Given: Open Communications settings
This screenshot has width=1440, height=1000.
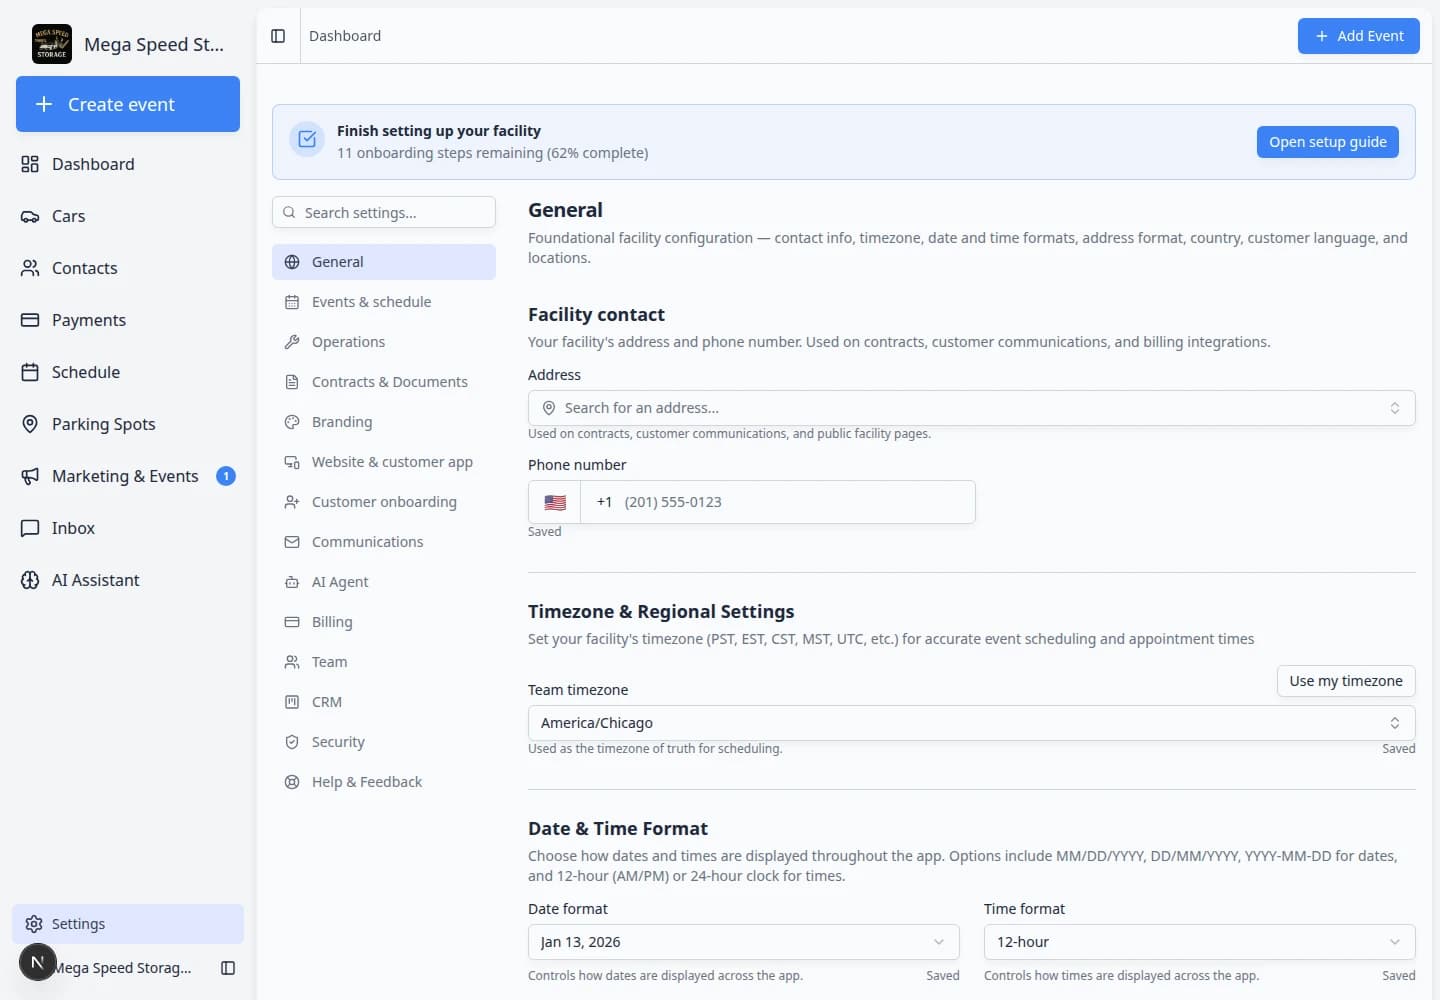Looking at the screenshot, I should [384, 542].
